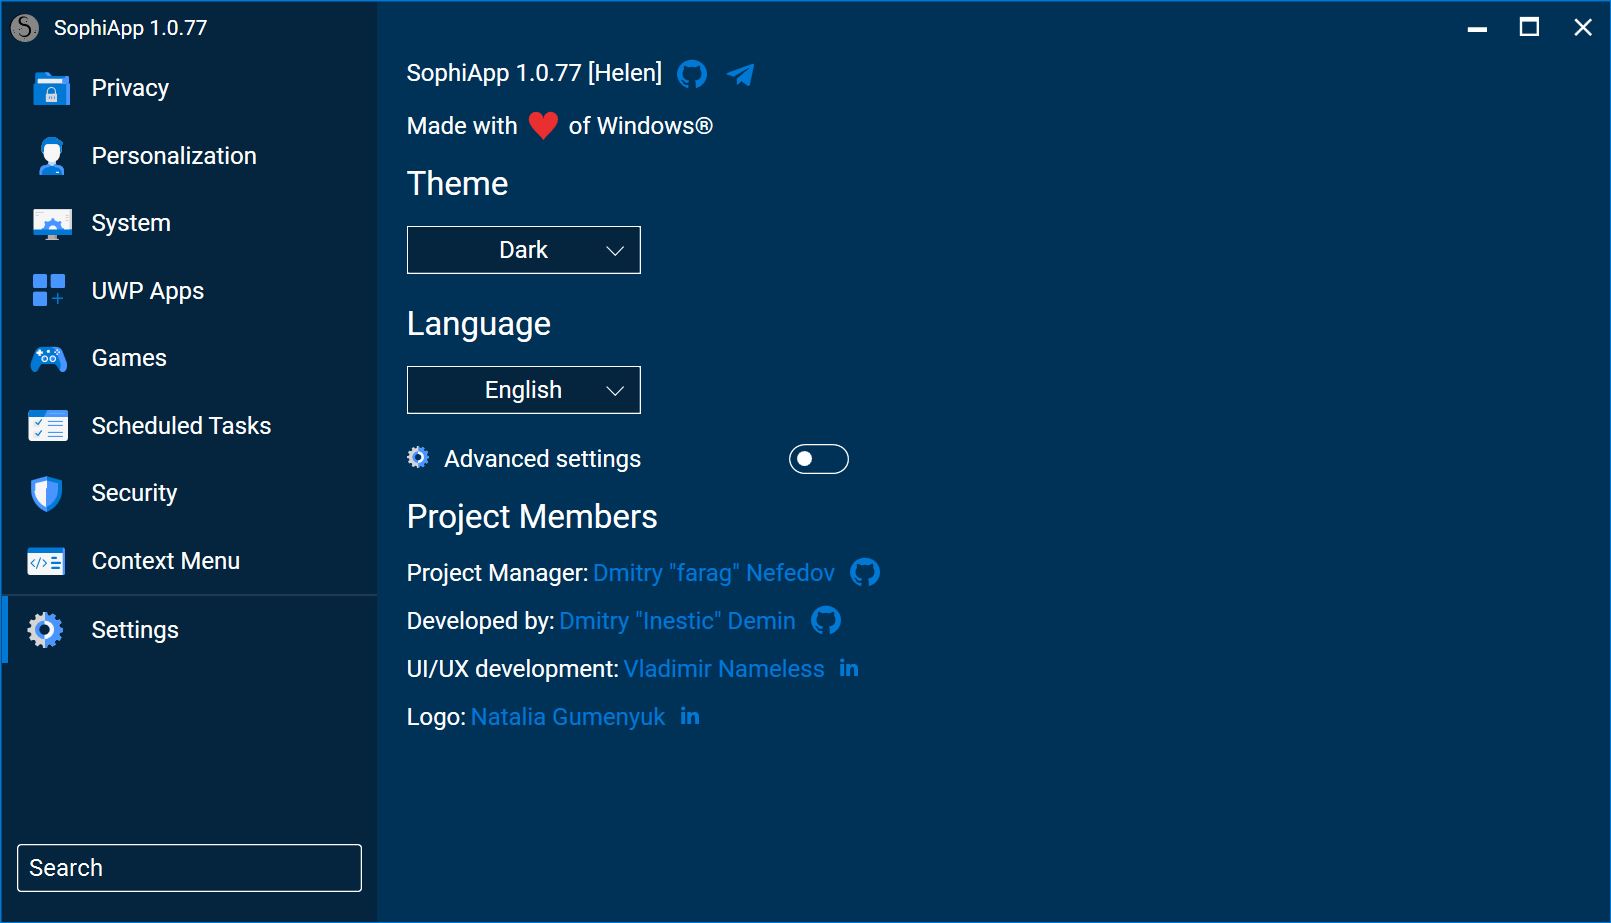Open Scheduled Tasks in the sidebar

click(190, 426)
